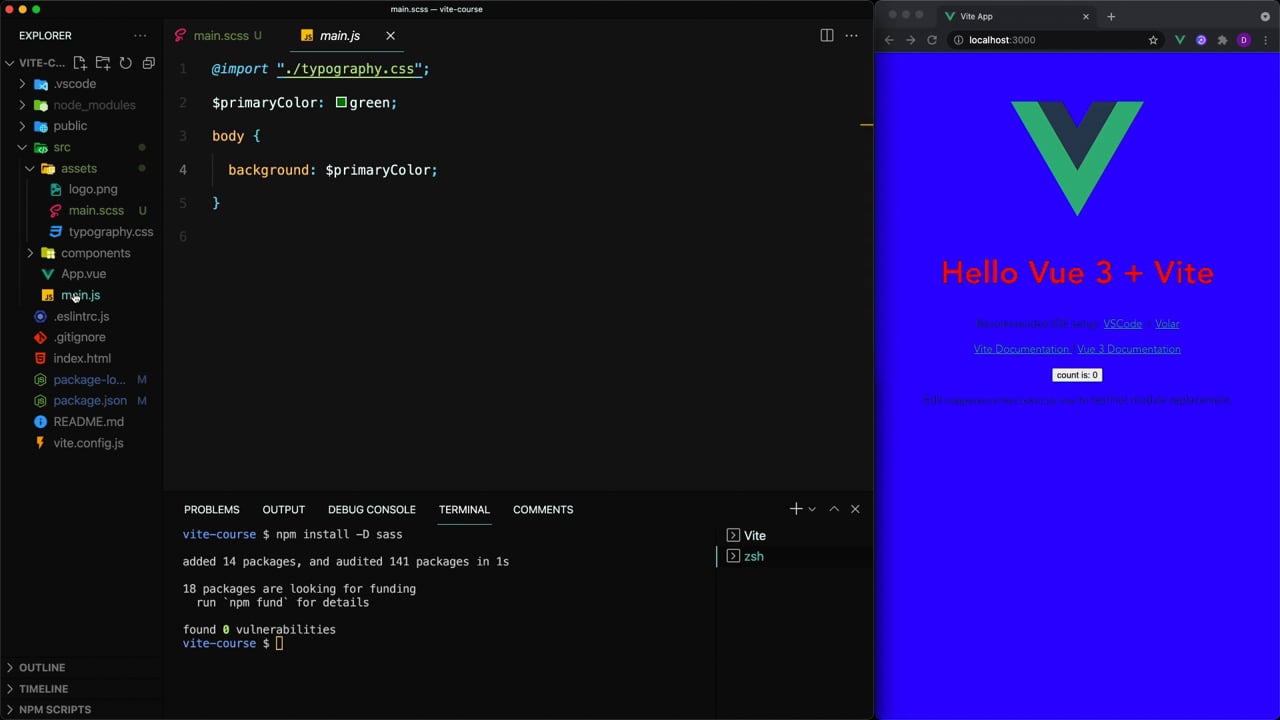Click New File icon in Explorer header
The width and height of the screenshot is (1280, 720).
pos(80,63)
